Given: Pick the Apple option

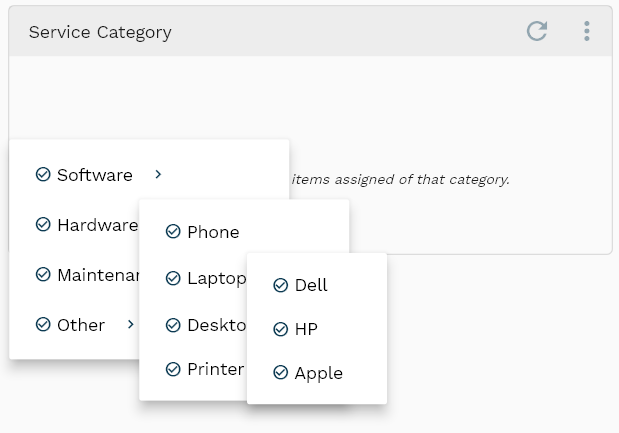Looking at the screenshot, I should (x=317, y=373).
